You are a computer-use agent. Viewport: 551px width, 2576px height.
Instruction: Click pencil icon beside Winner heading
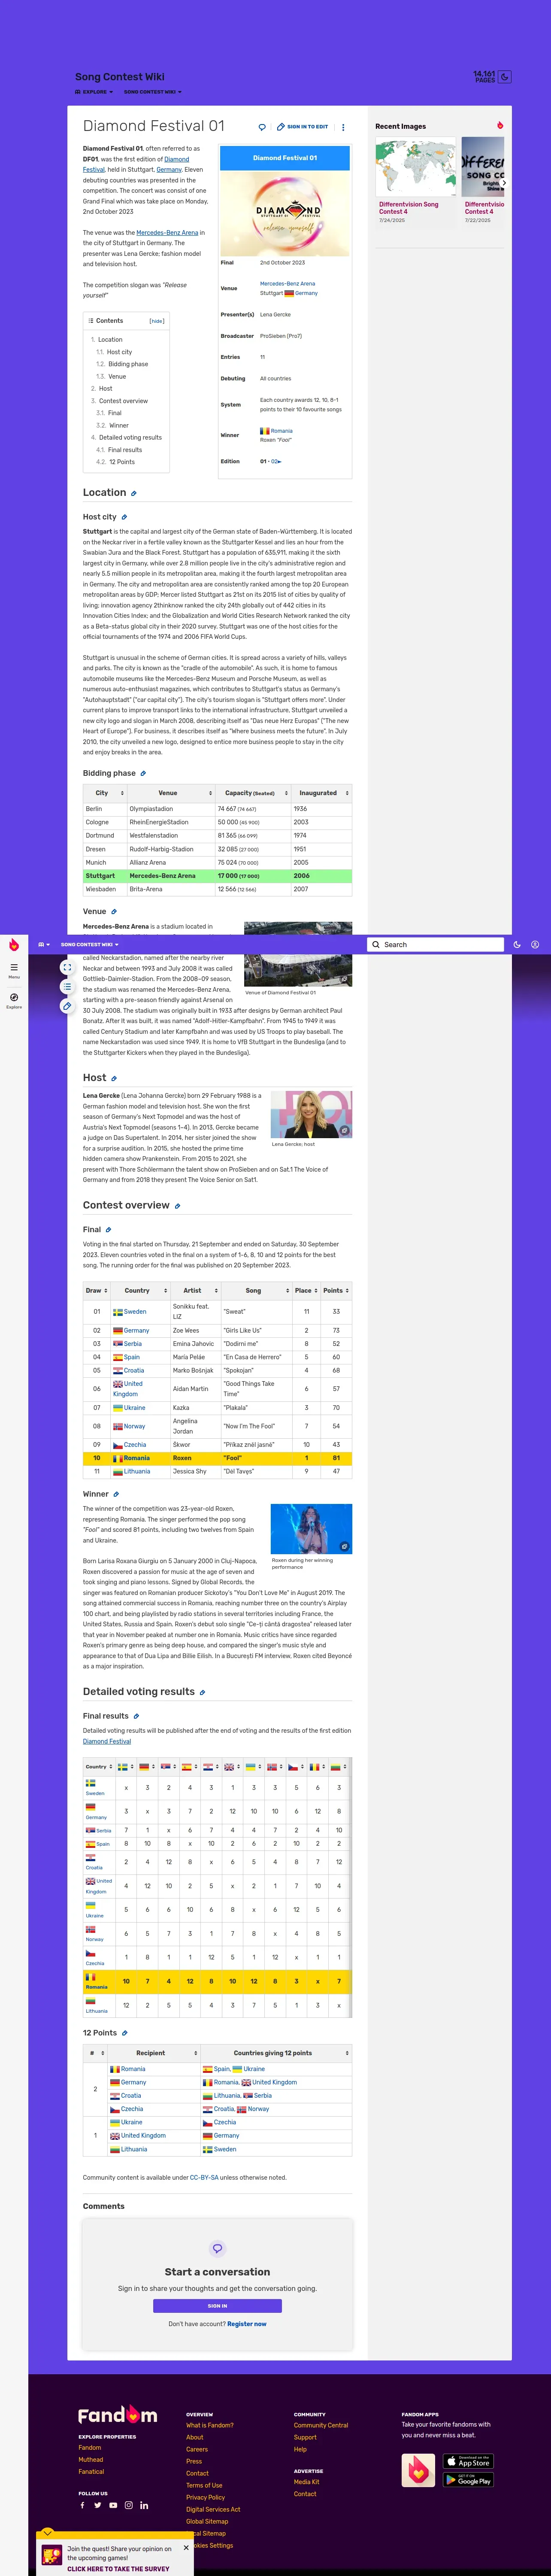click(116, 1494)
